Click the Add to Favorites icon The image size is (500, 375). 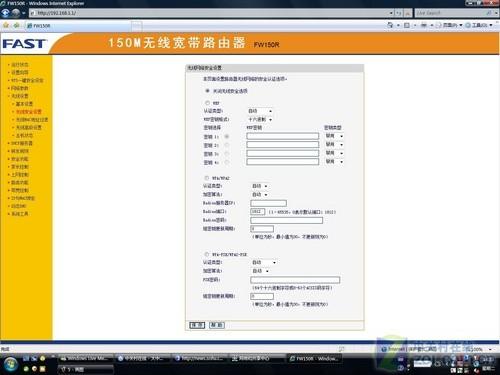tap(17, 25)
